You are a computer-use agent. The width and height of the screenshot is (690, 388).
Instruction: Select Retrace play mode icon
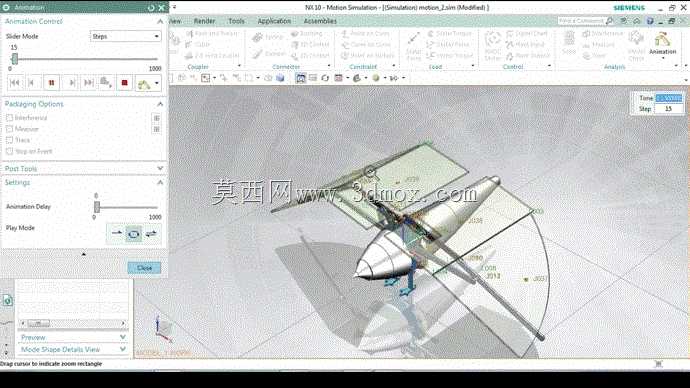151,233
